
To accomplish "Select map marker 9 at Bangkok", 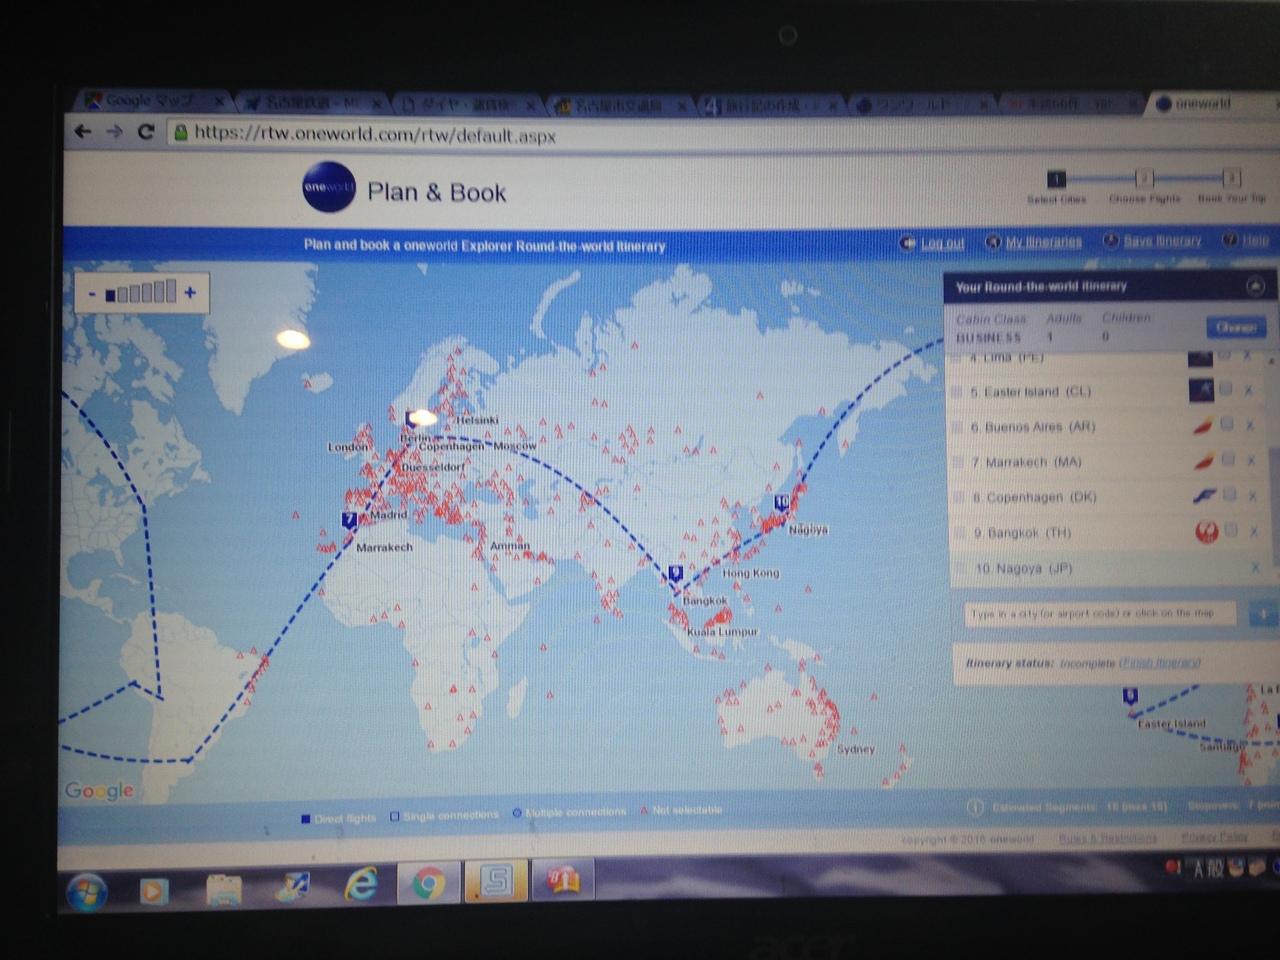I will point(676,574).
